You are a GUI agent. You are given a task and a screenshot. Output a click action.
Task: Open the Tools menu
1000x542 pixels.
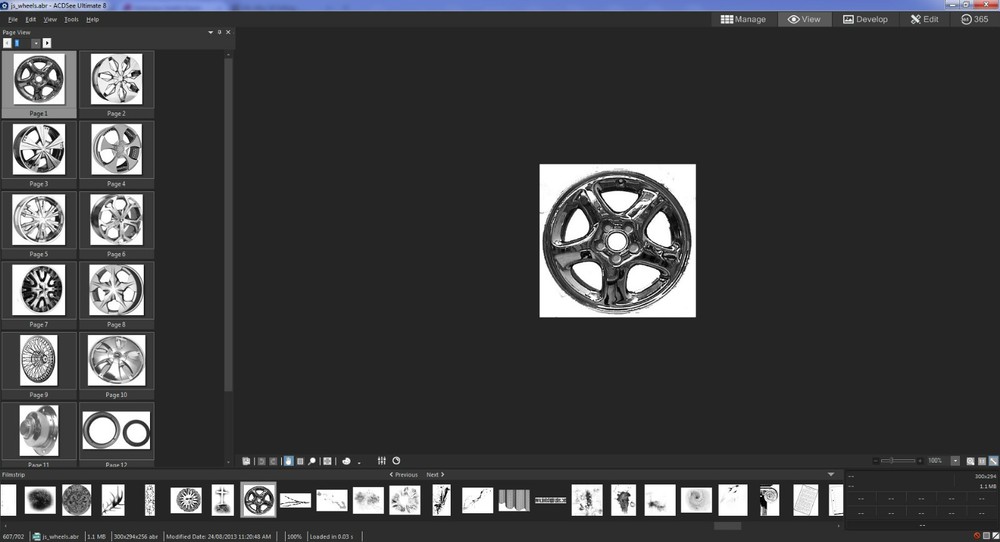(71, 19)
